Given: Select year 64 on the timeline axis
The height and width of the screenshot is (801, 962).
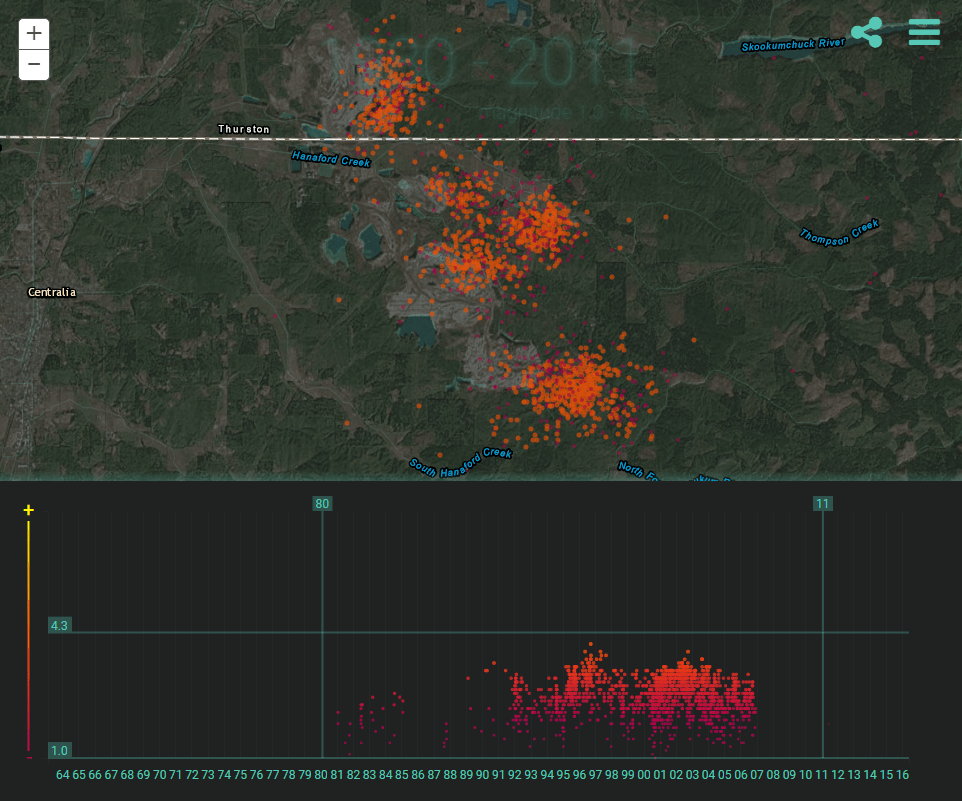Looking at the screenshot, I should click(x=63, y=775).
